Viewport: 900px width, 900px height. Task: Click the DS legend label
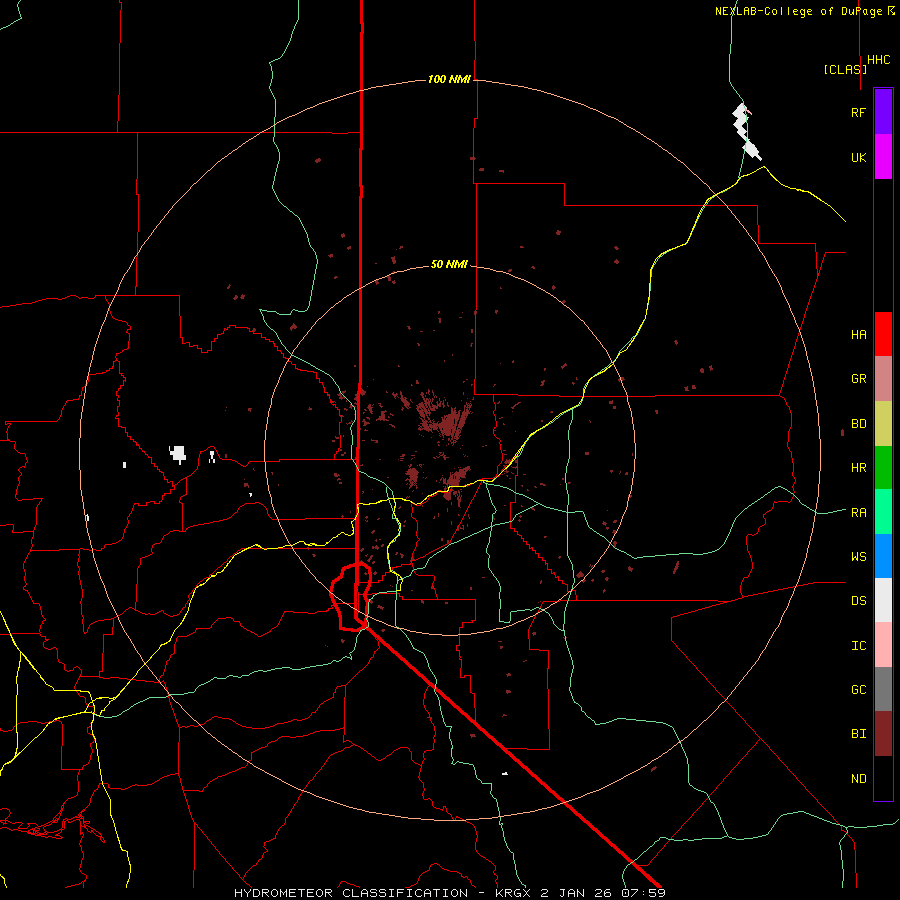pos(858,600)
